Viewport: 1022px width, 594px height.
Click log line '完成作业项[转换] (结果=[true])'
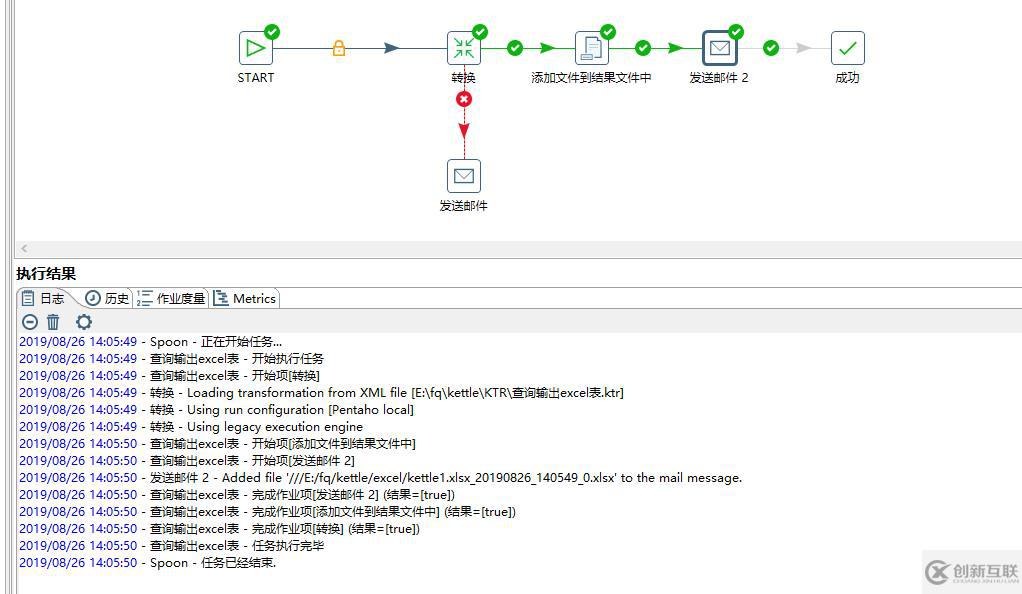click(220, 529)
